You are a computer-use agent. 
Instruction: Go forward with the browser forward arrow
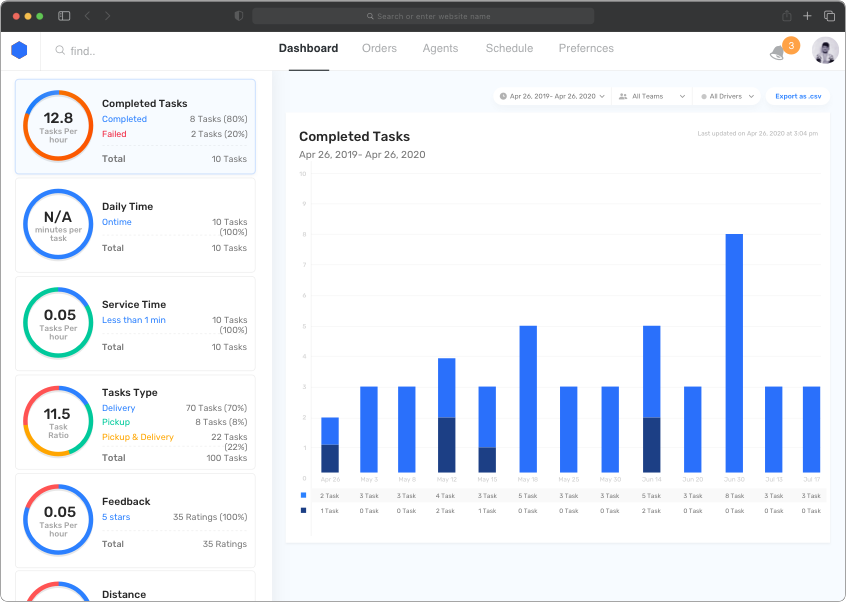pos(107,16)
